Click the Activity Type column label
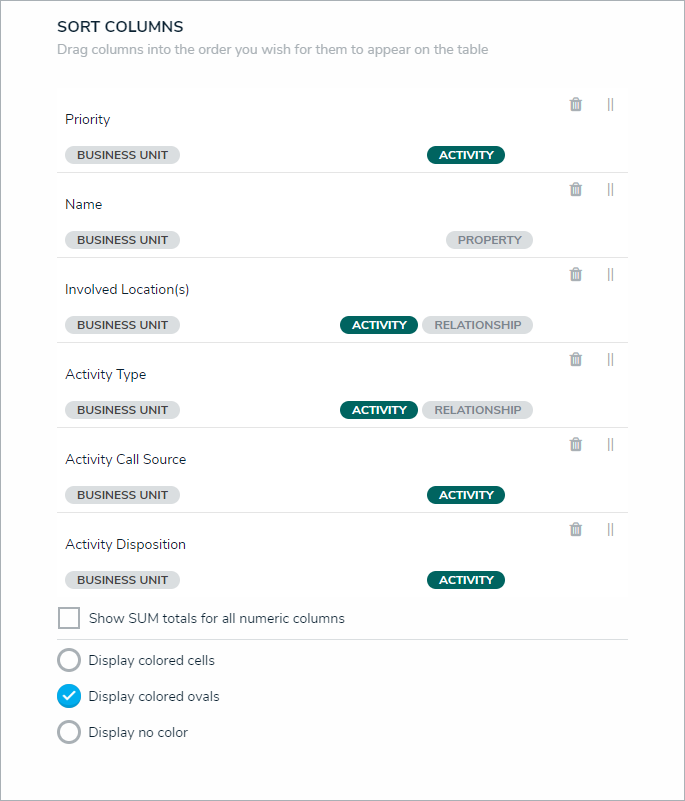This screenshot has width=685, height=801. click(x=105, y=374)
